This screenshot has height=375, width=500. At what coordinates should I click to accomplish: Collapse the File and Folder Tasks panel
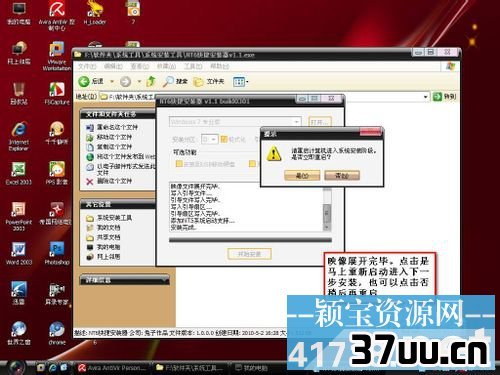[x=117, y=114]
